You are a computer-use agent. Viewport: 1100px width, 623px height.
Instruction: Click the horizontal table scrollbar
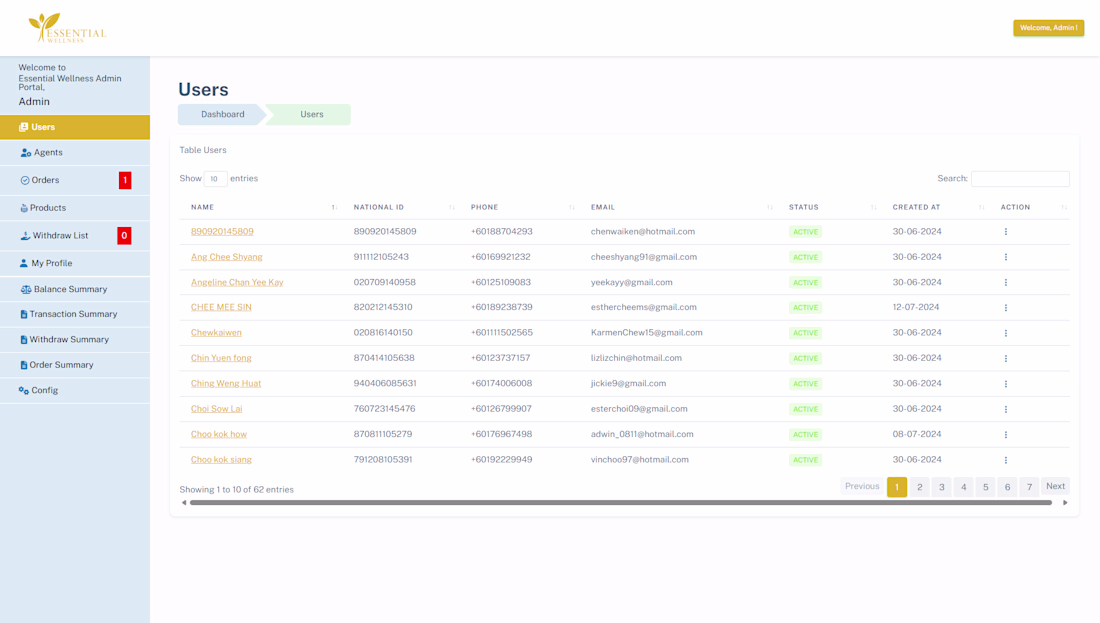[621, 502]
